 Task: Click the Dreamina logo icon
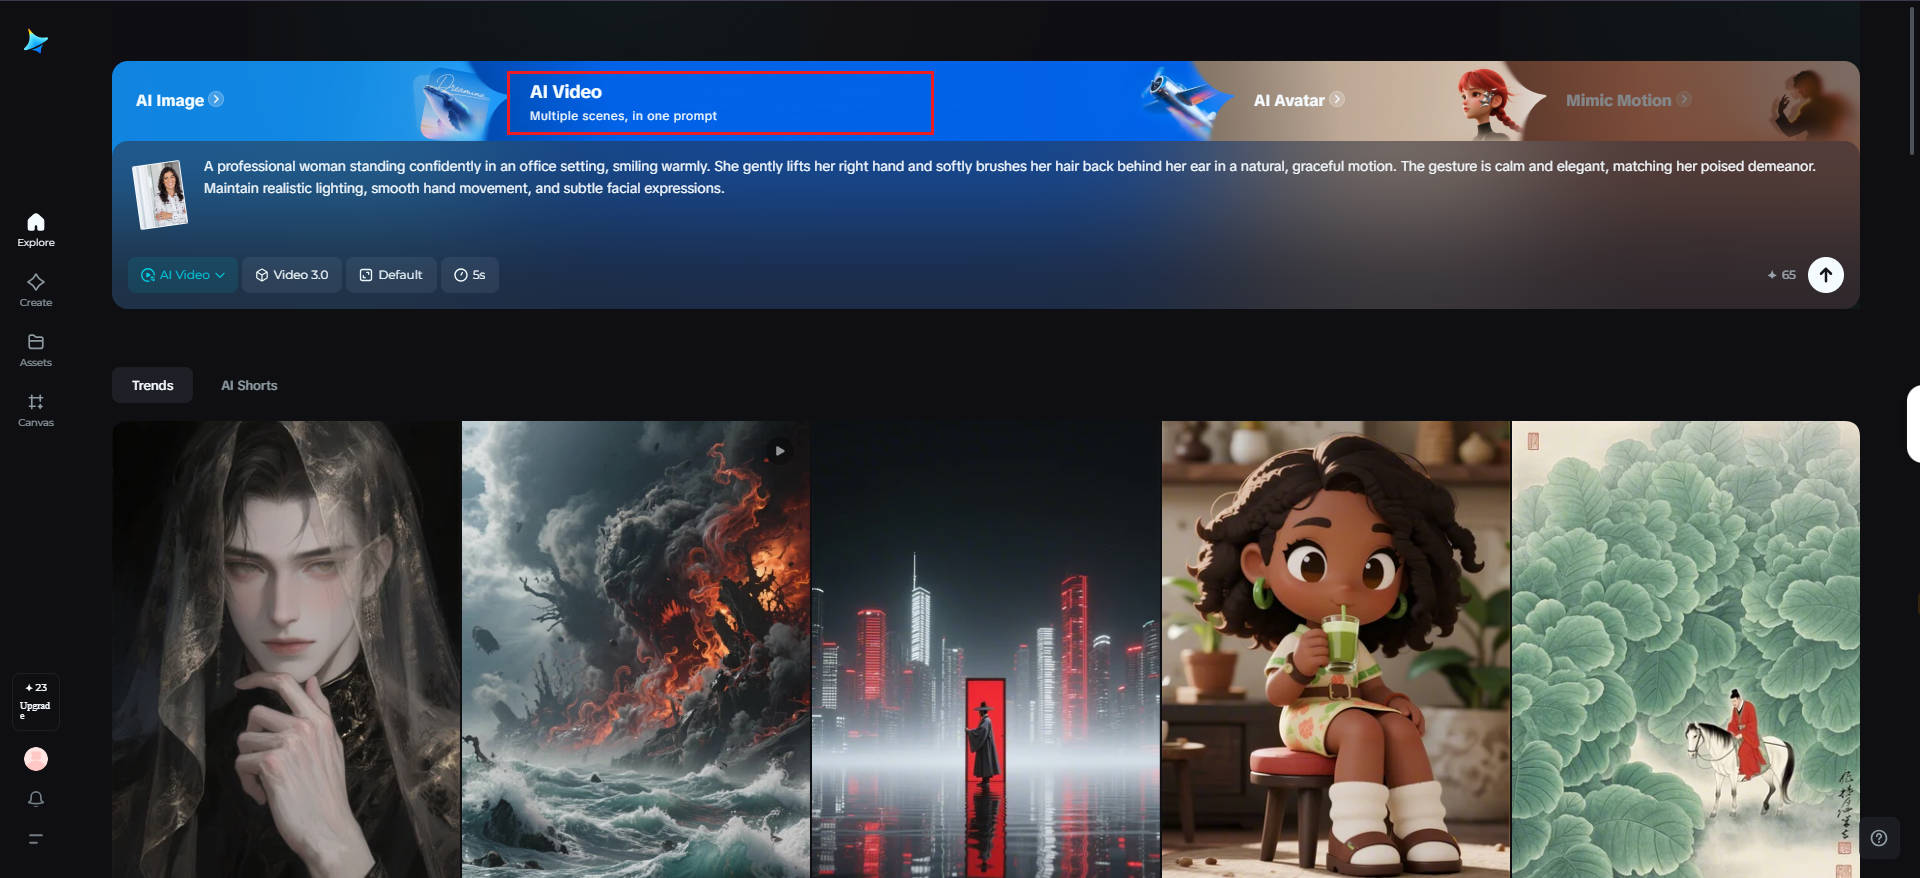coord(36,41)
